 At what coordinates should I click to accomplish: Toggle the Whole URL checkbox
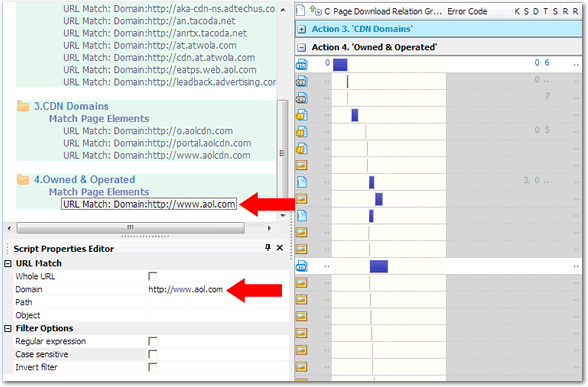153,276
